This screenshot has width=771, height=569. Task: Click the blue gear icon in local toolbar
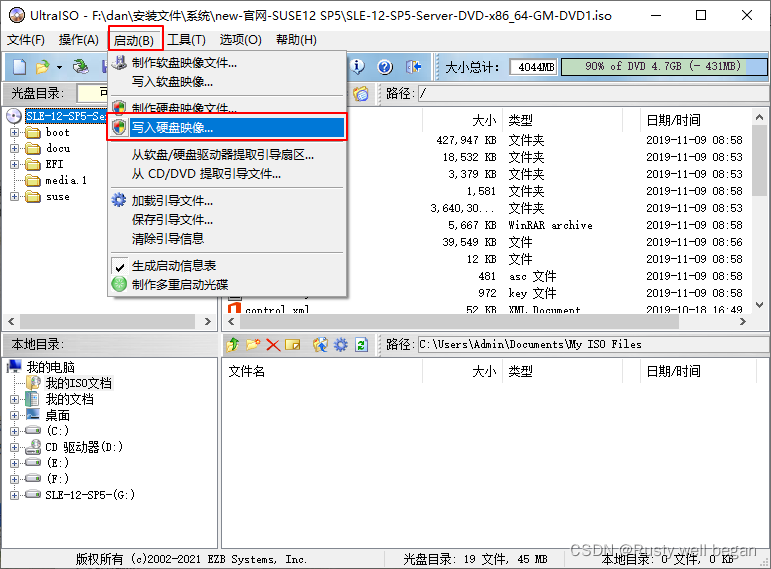tap(341, 345)
